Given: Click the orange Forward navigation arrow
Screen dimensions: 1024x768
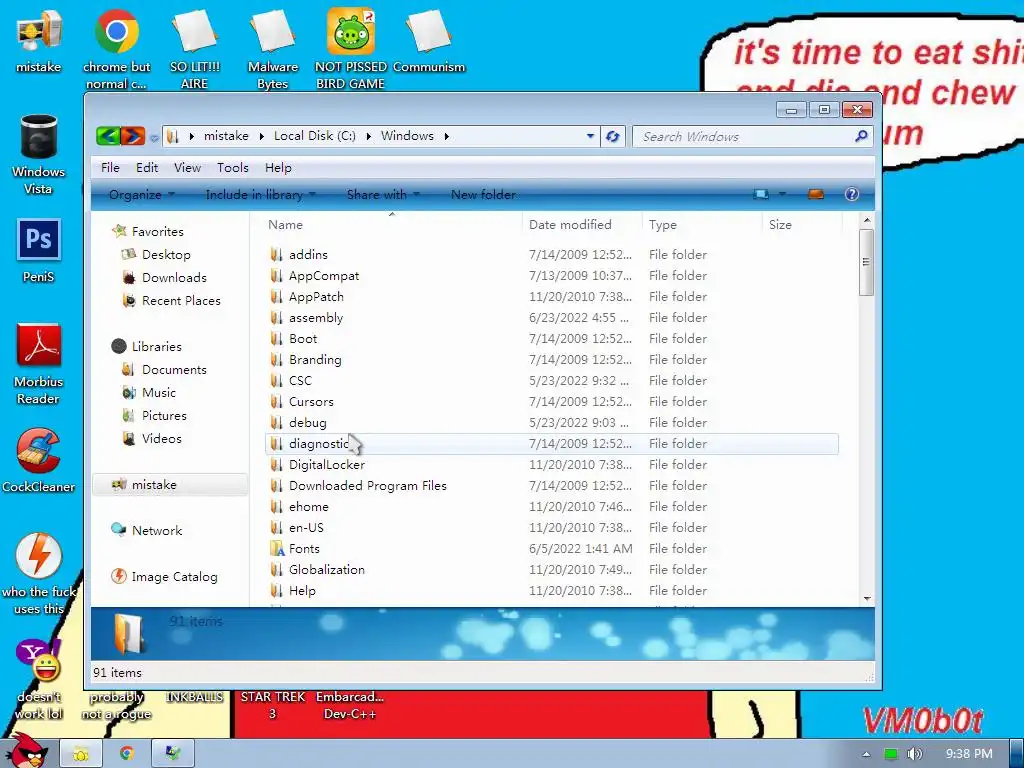Looking at the screenshot, I should coord(133,136).
